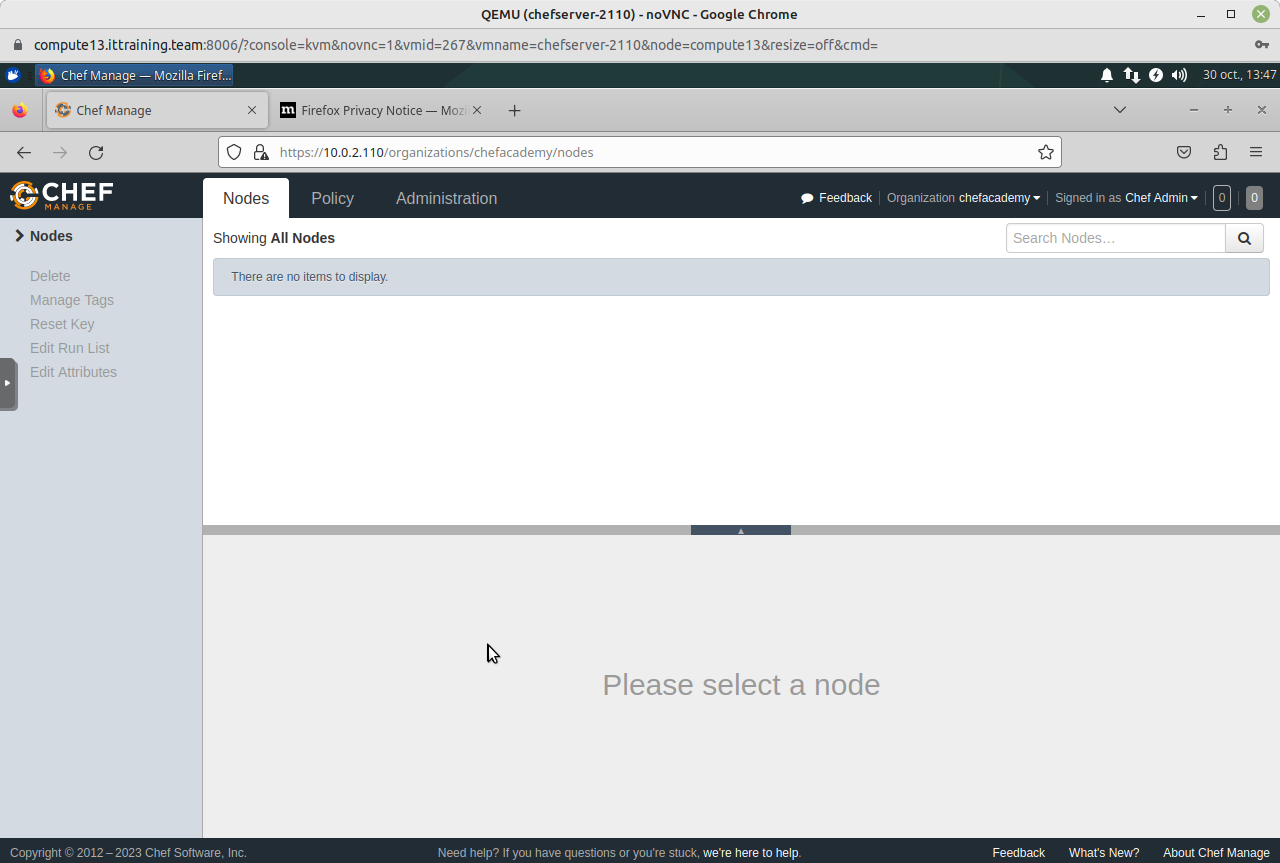Click the Chef Manage logo
1280x863 pixels.
click(x=62, y=195)
